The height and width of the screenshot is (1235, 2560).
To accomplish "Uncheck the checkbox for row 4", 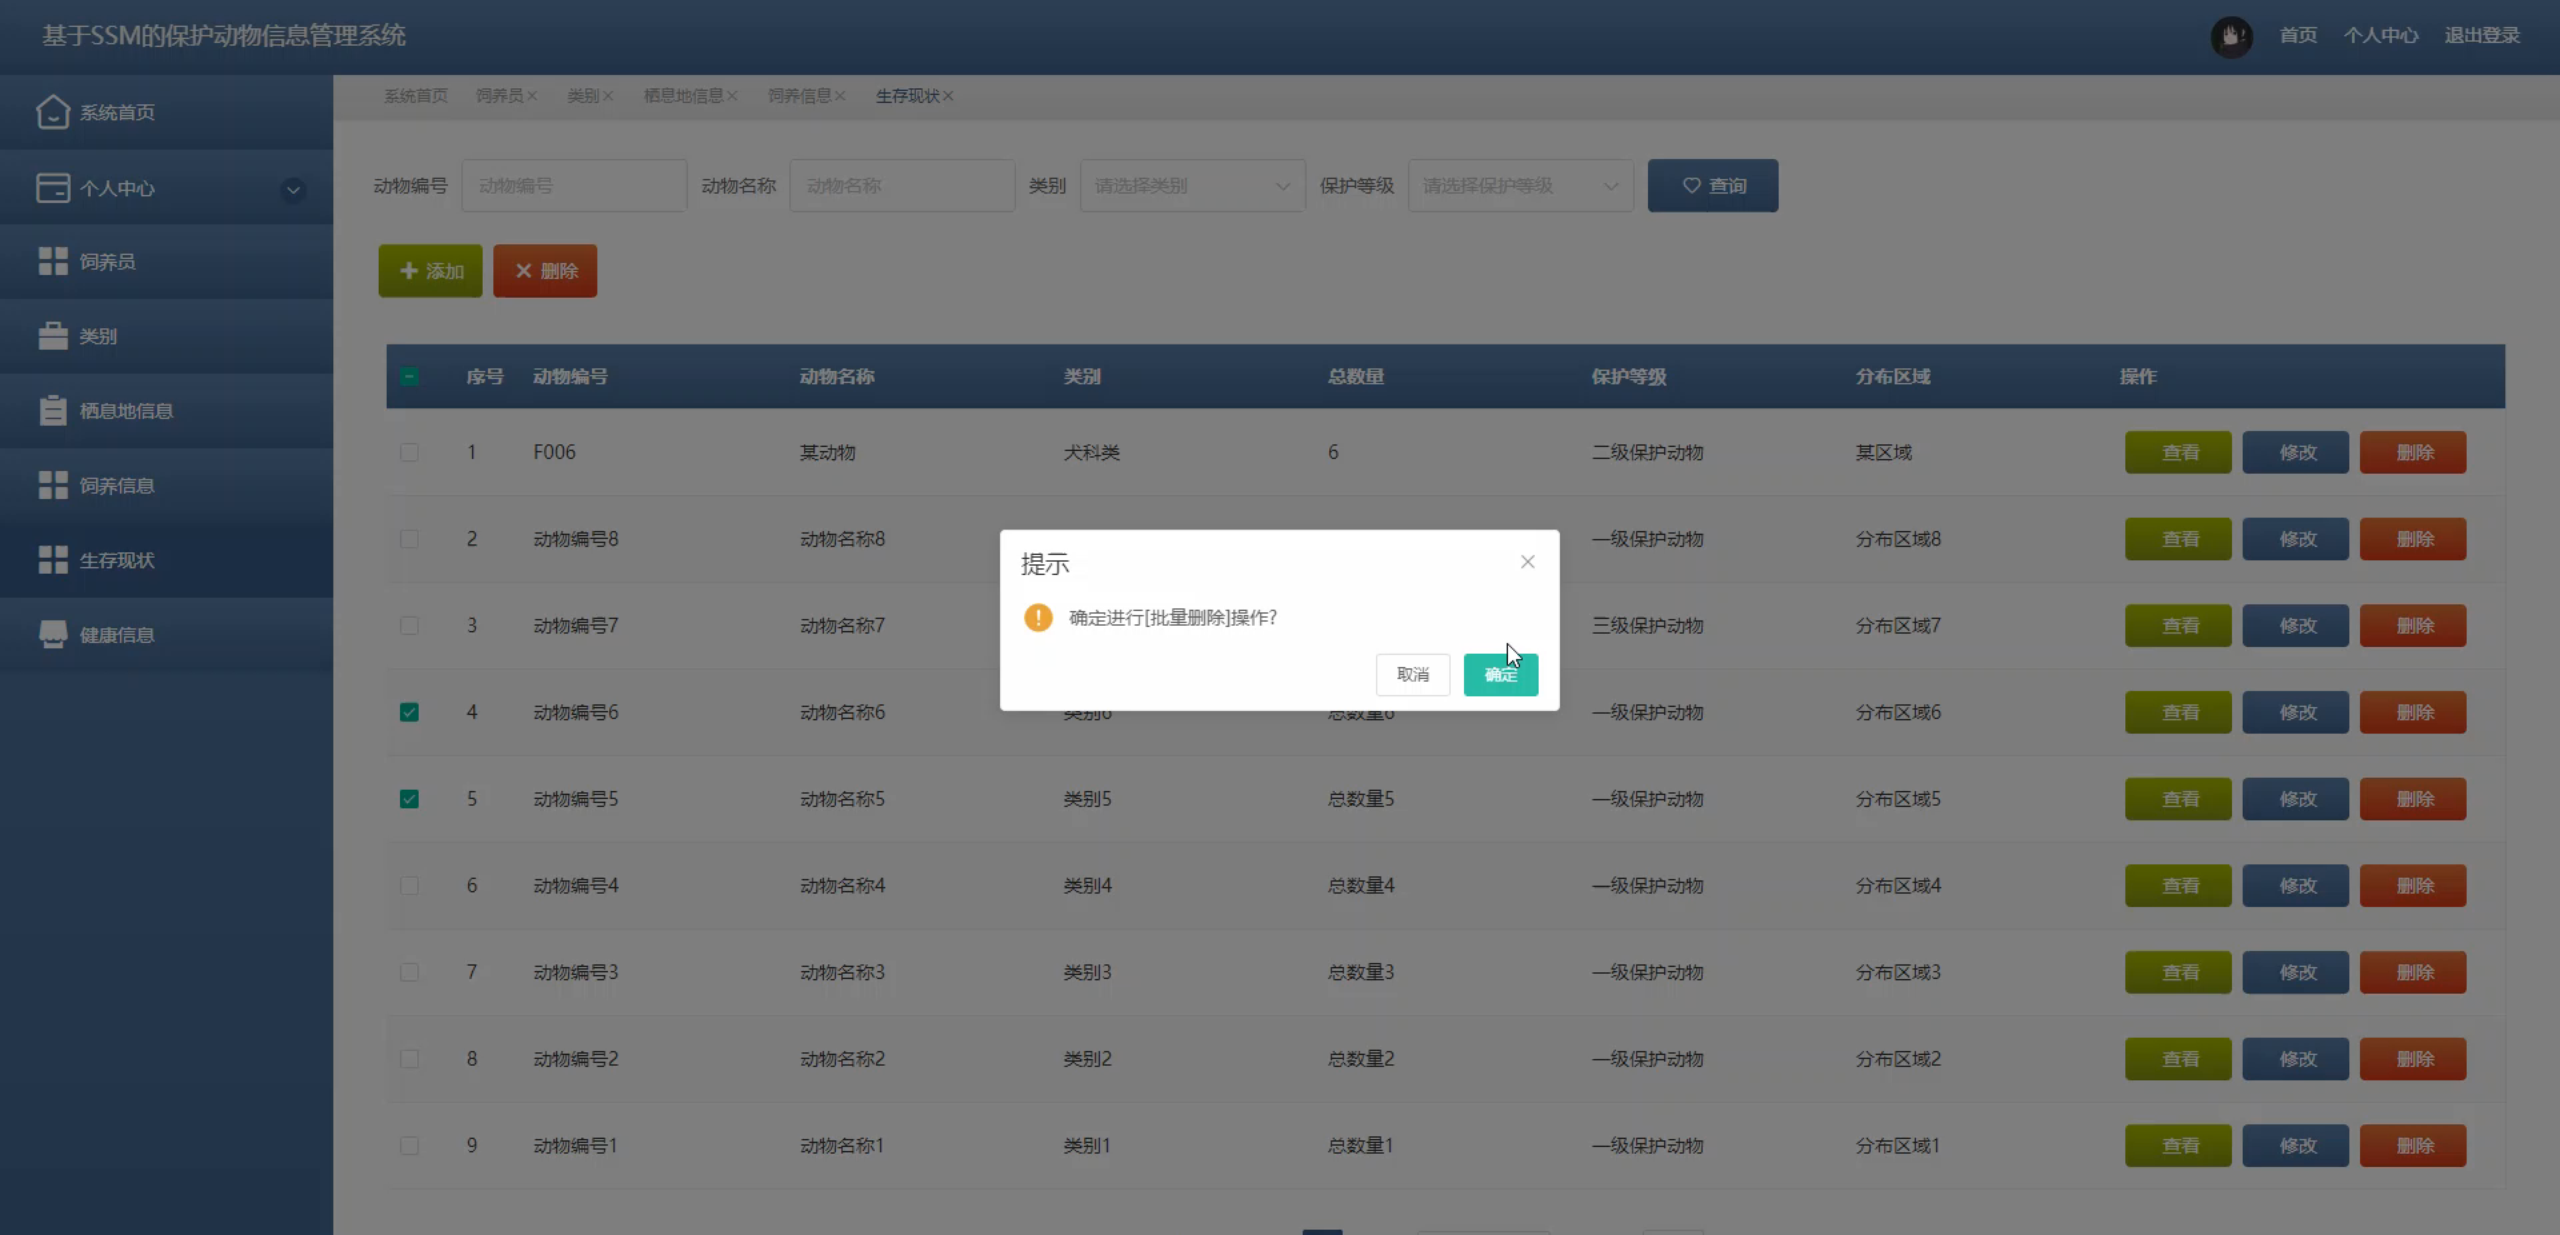I will (409, 712).
